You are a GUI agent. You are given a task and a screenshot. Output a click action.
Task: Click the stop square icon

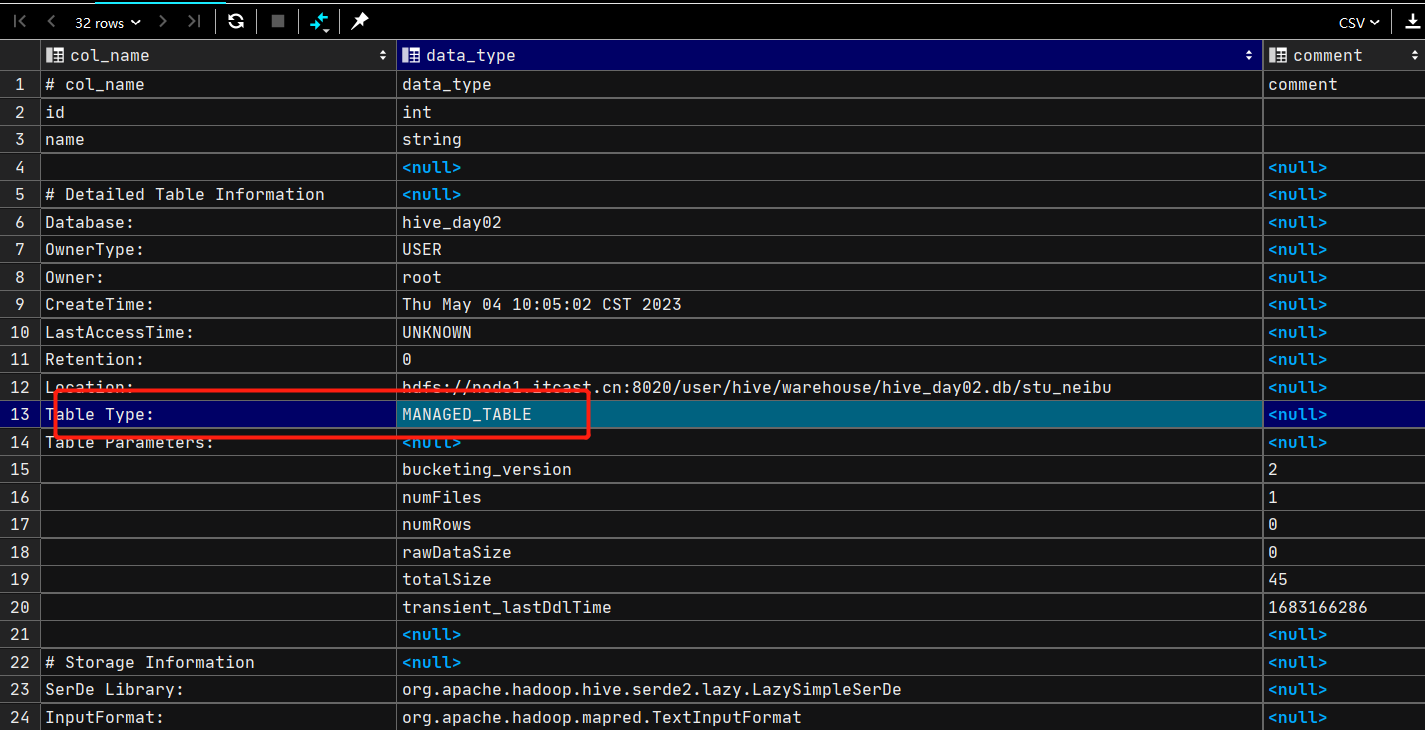coord(278,21)
